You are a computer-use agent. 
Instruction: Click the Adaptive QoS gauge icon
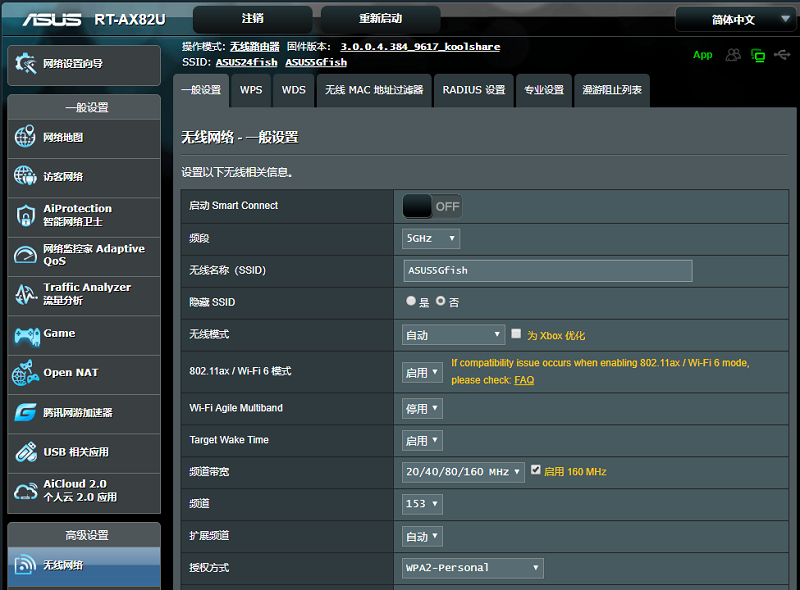coord(26,255)
